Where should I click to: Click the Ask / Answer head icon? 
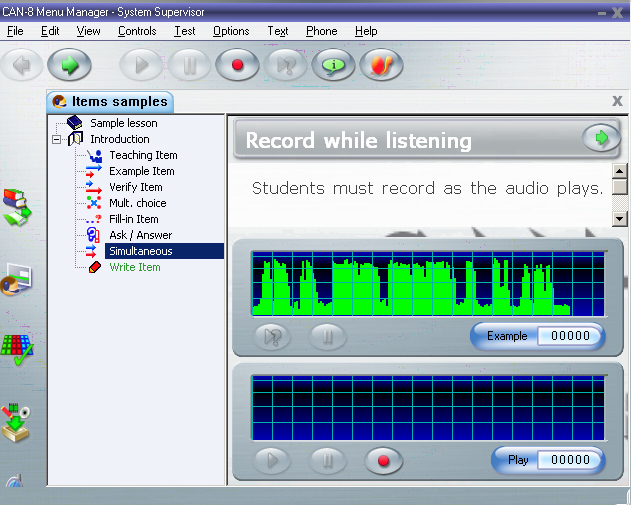pos(93,235)
